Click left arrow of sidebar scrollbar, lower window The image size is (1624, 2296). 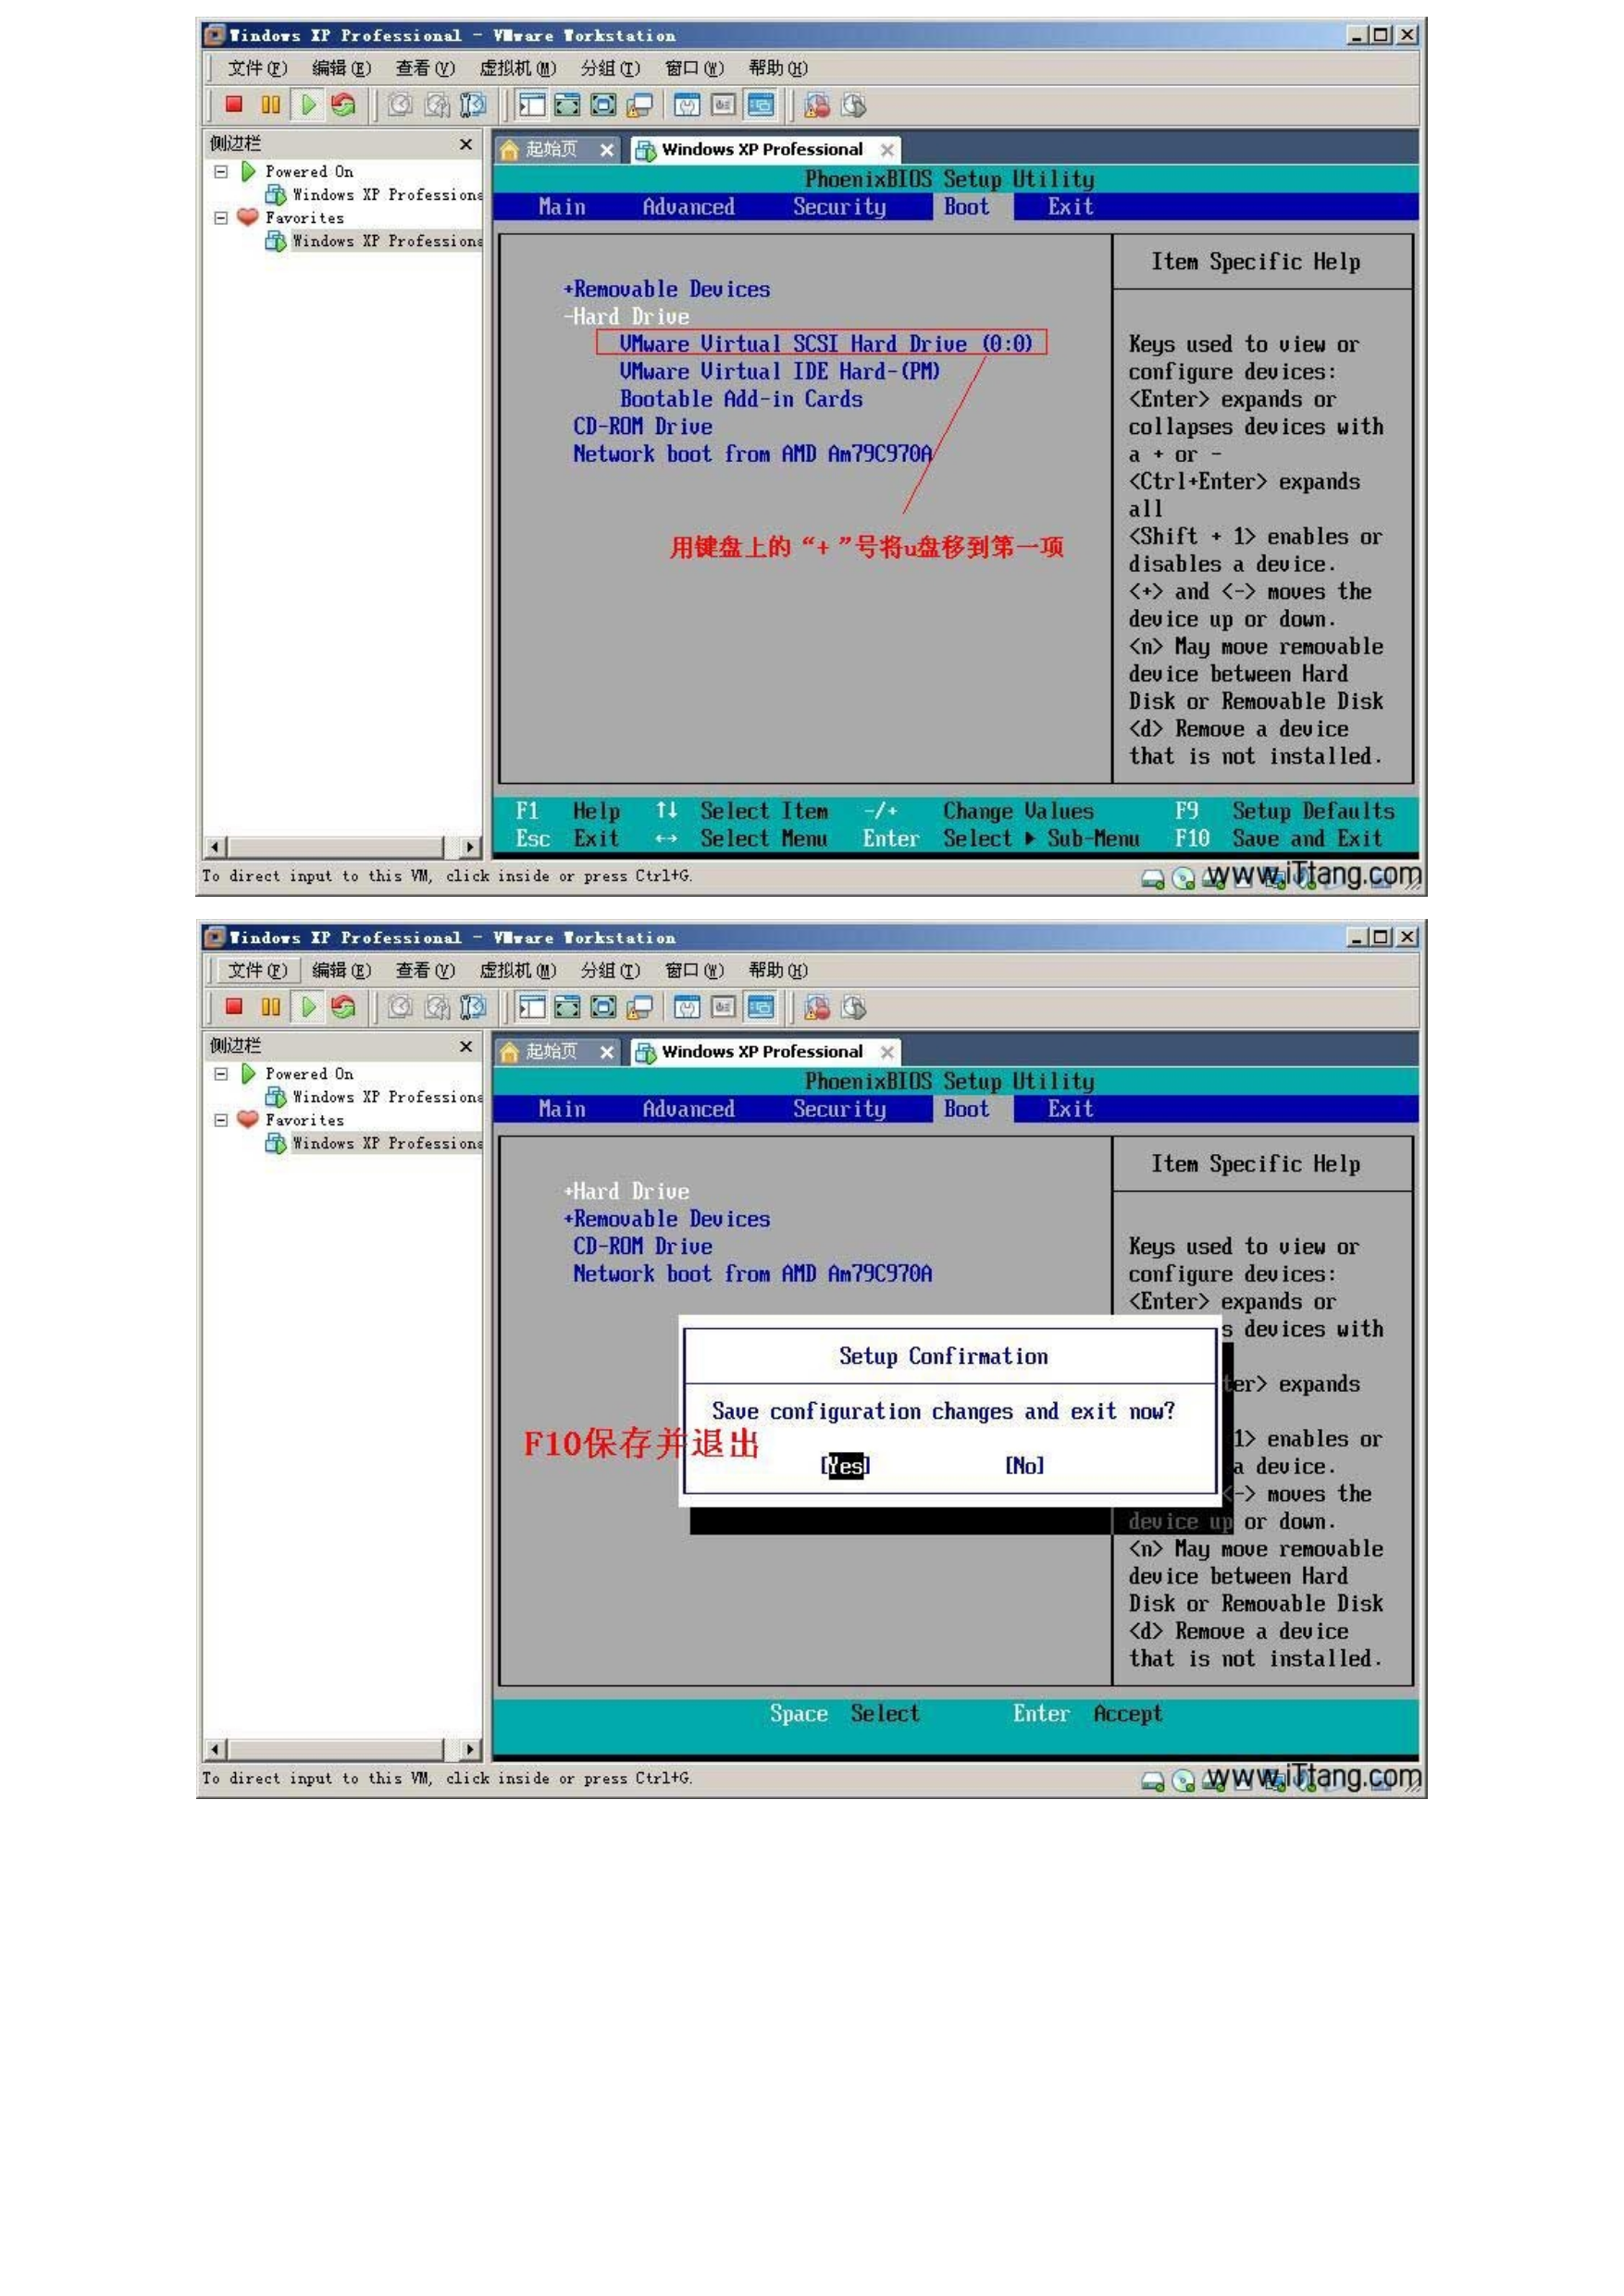[x=214, y=1749]
